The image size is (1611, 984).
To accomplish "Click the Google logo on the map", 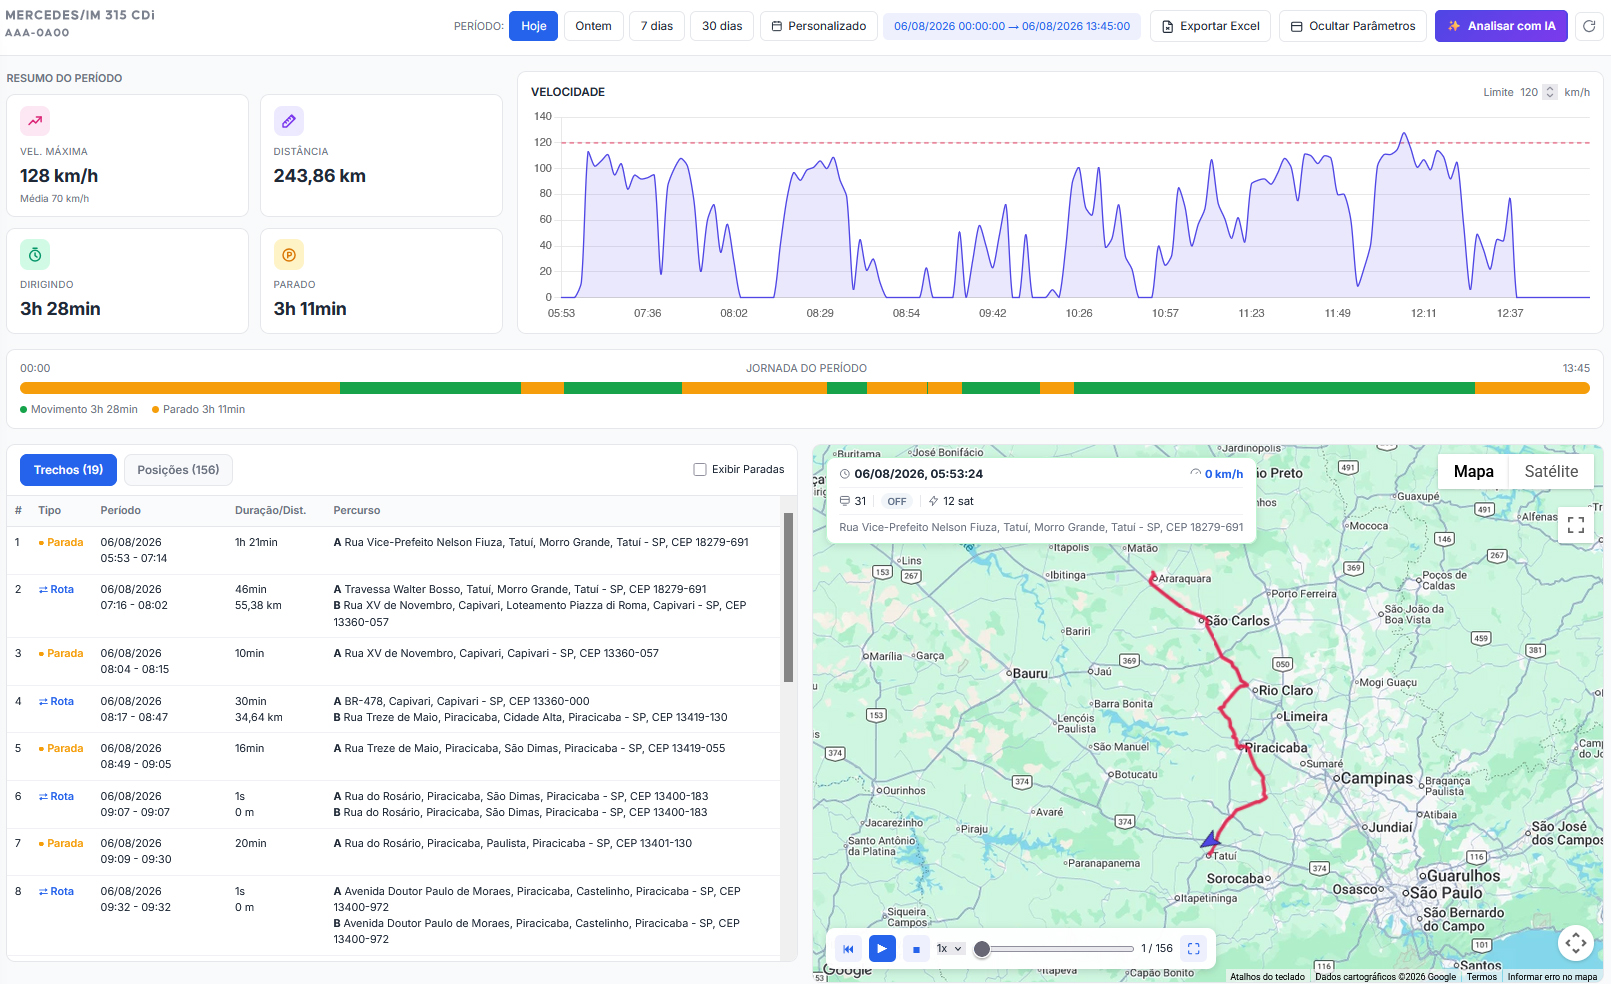I will point(848,970).
